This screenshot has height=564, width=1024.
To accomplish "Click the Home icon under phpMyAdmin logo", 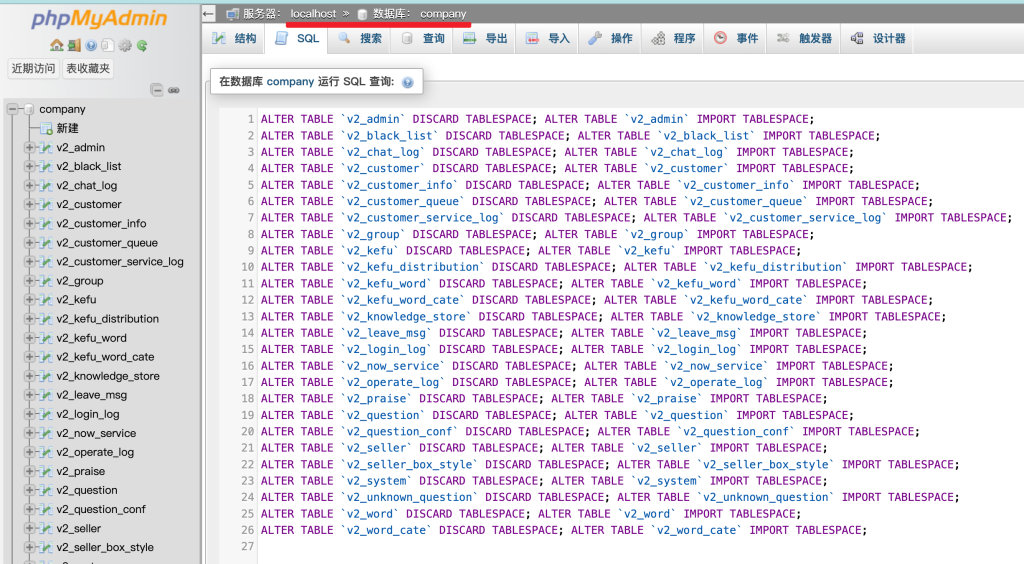I will pos(57,46).
